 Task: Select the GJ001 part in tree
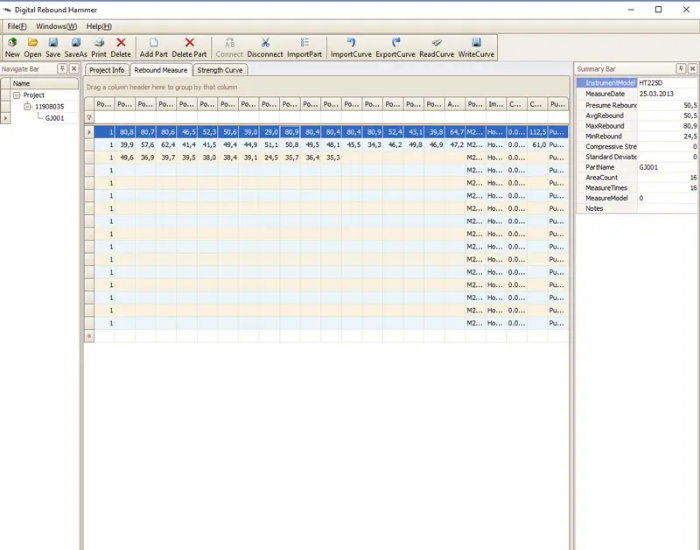pos(54,117)
